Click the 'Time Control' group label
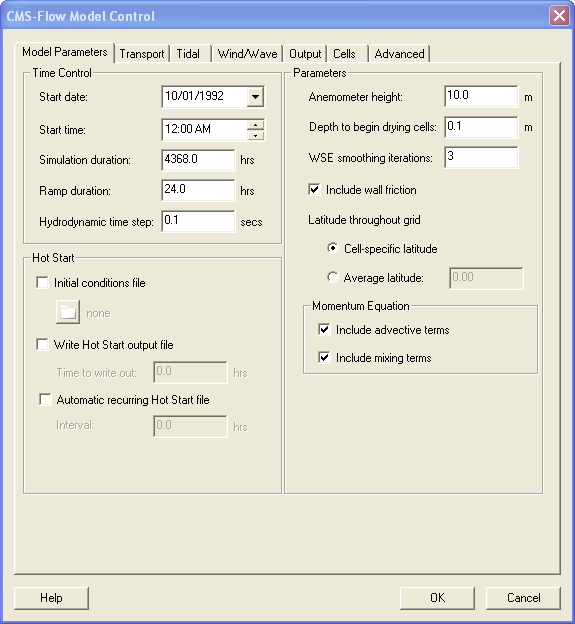The width and height of the screenshot is (575, 624). click(62, 72)
